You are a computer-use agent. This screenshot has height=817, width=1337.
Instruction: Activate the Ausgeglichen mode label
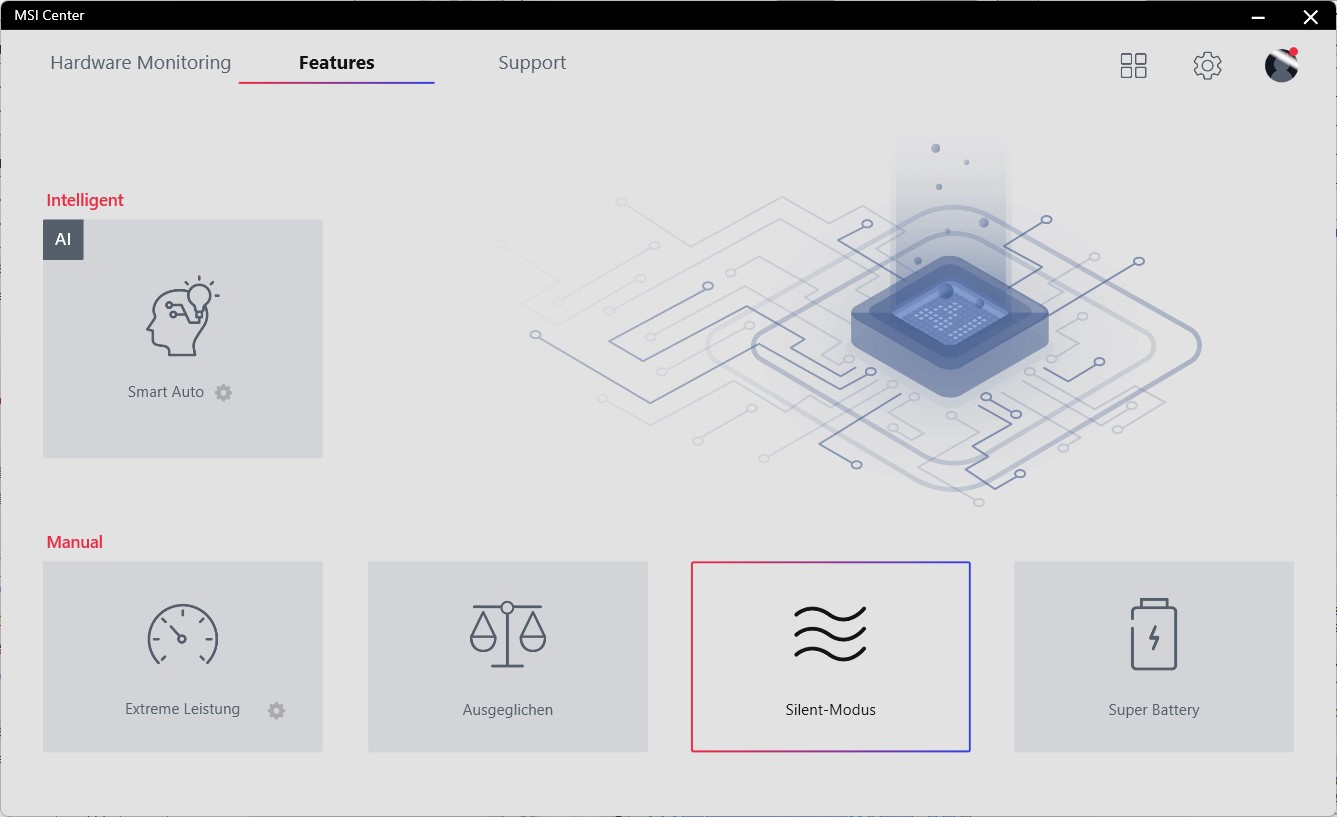click(x=508, y=710)
